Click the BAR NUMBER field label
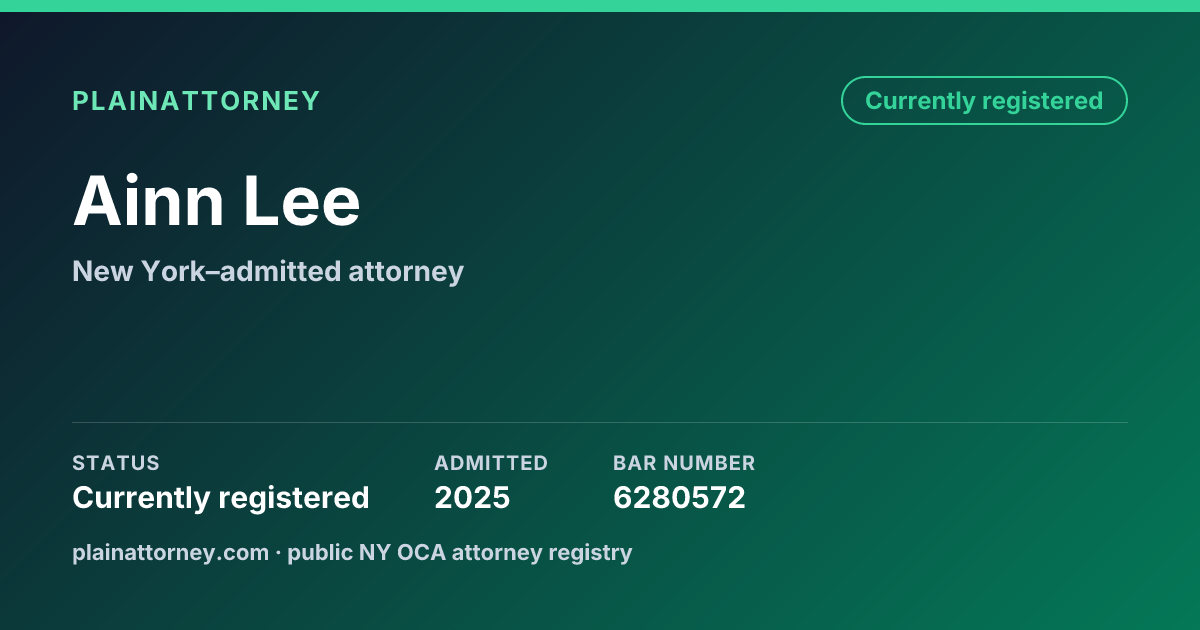Image resolution: width=1200 pixels, height=630 pixels. (x=684, y=463)
